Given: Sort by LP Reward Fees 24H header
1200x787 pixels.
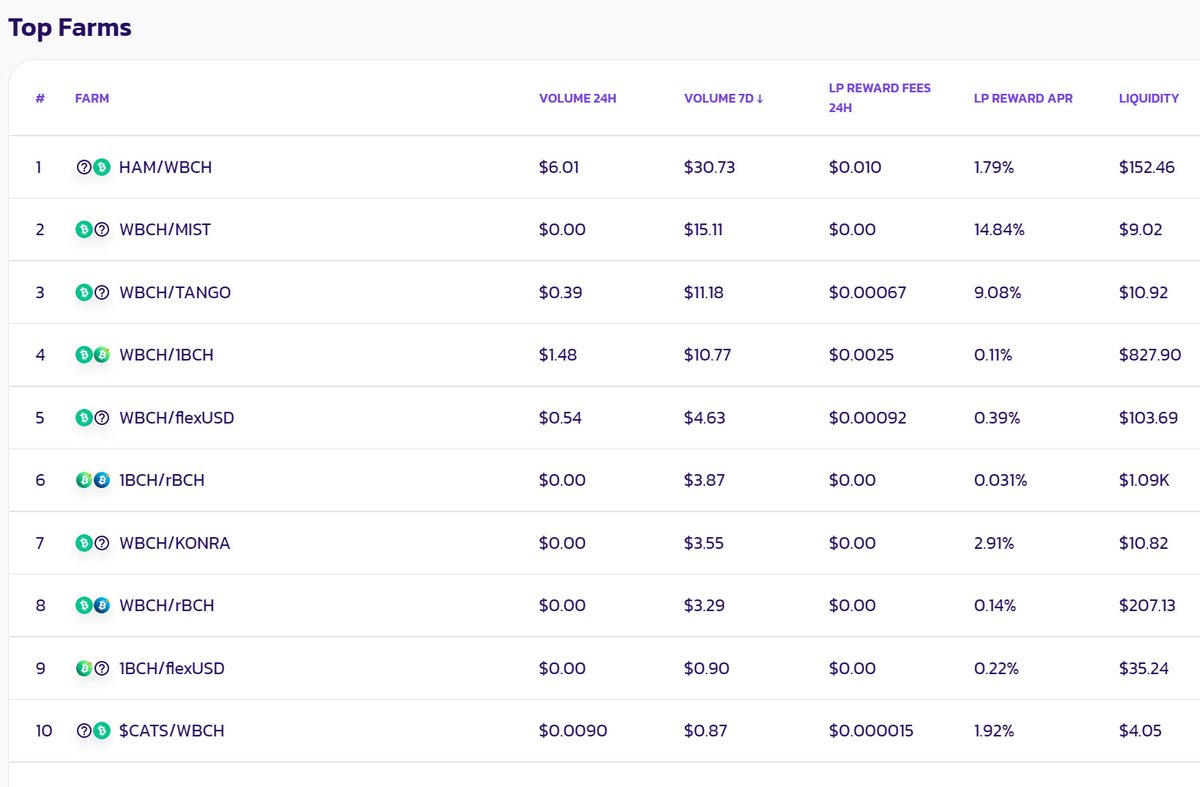Looking at the screenshot, I should (880, 98).
